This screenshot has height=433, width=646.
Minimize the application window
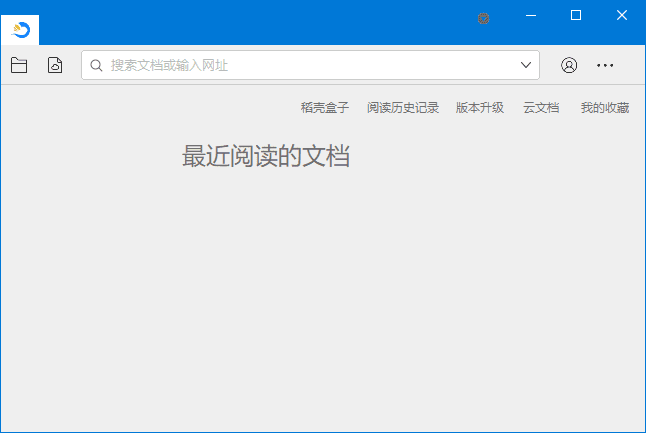click(530, 15)
